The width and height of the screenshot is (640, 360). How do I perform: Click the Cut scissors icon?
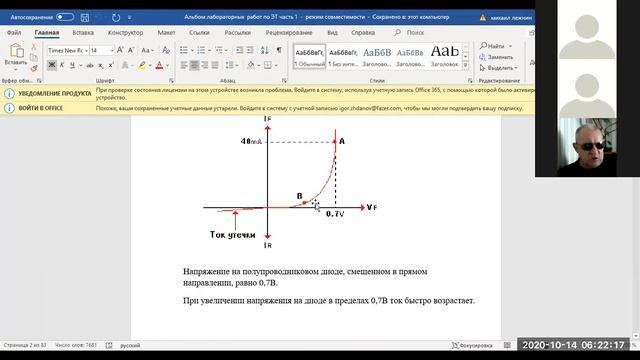[x=34, y=47]
